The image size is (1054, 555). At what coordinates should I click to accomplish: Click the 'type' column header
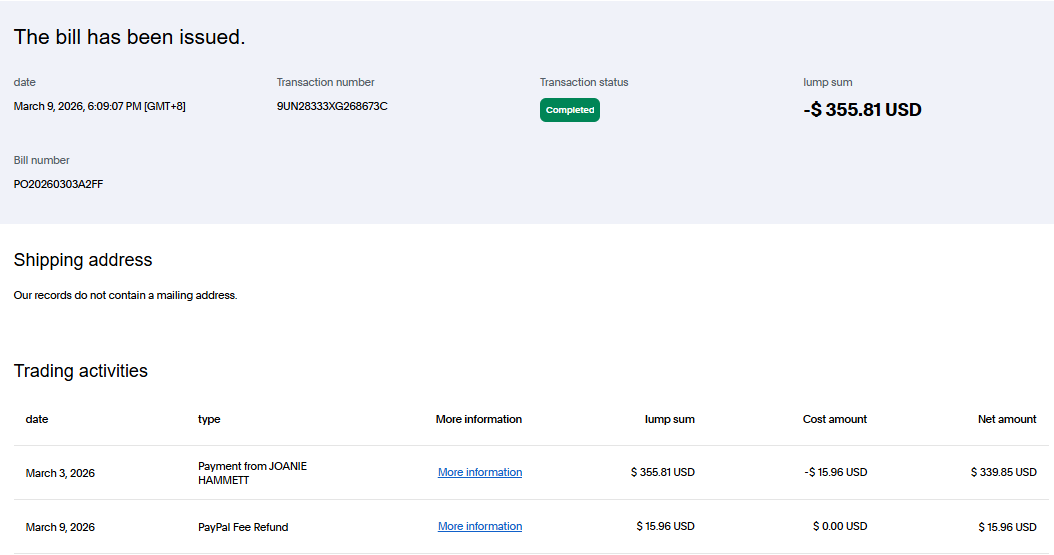click(x=209, y=419)
